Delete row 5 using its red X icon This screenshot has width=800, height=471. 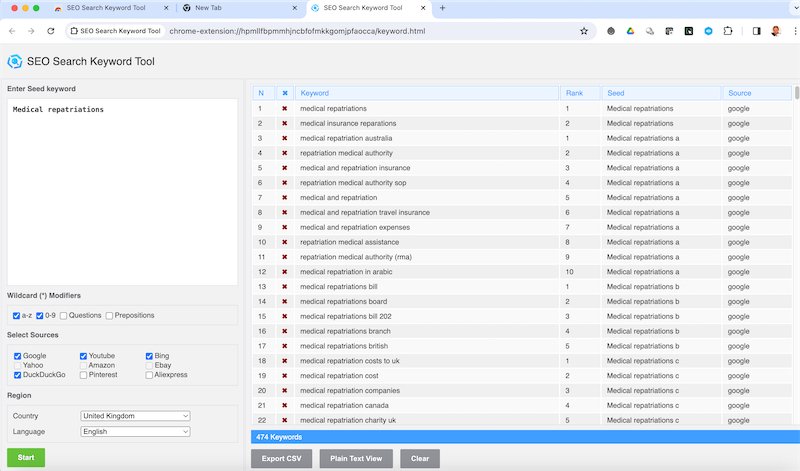click(285, 168)
